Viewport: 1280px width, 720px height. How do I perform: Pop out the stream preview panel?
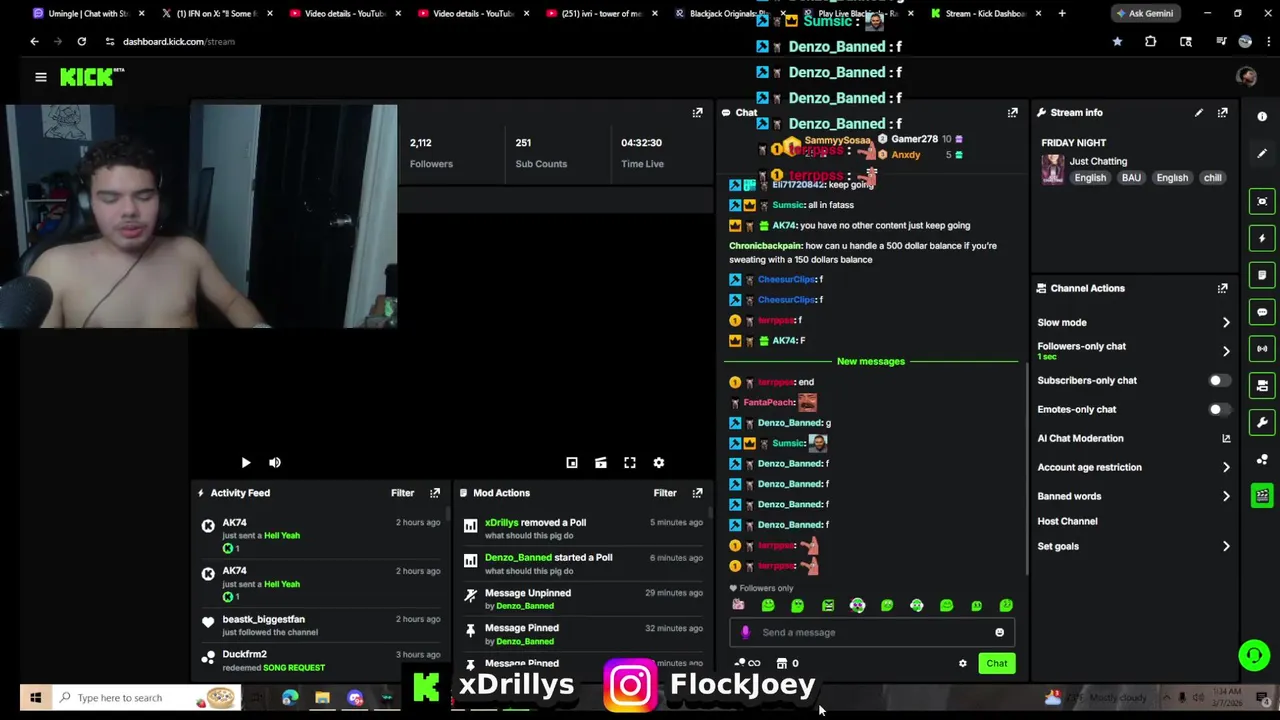697,113
